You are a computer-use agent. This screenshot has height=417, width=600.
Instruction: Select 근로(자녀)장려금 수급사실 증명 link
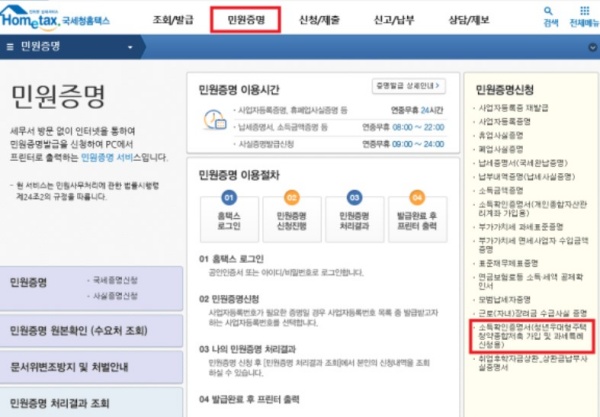tap(532, 313)
